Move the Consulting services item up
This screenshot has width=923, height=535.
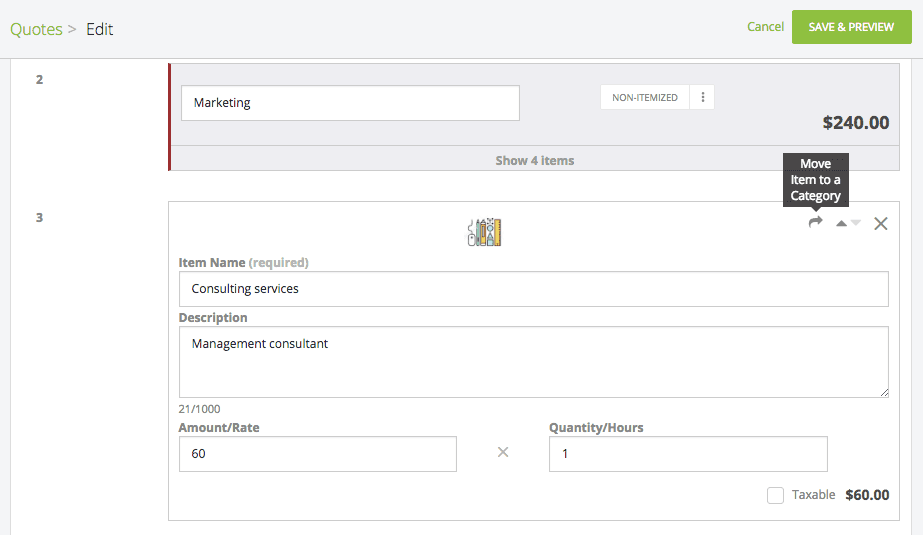pos(841,224)
